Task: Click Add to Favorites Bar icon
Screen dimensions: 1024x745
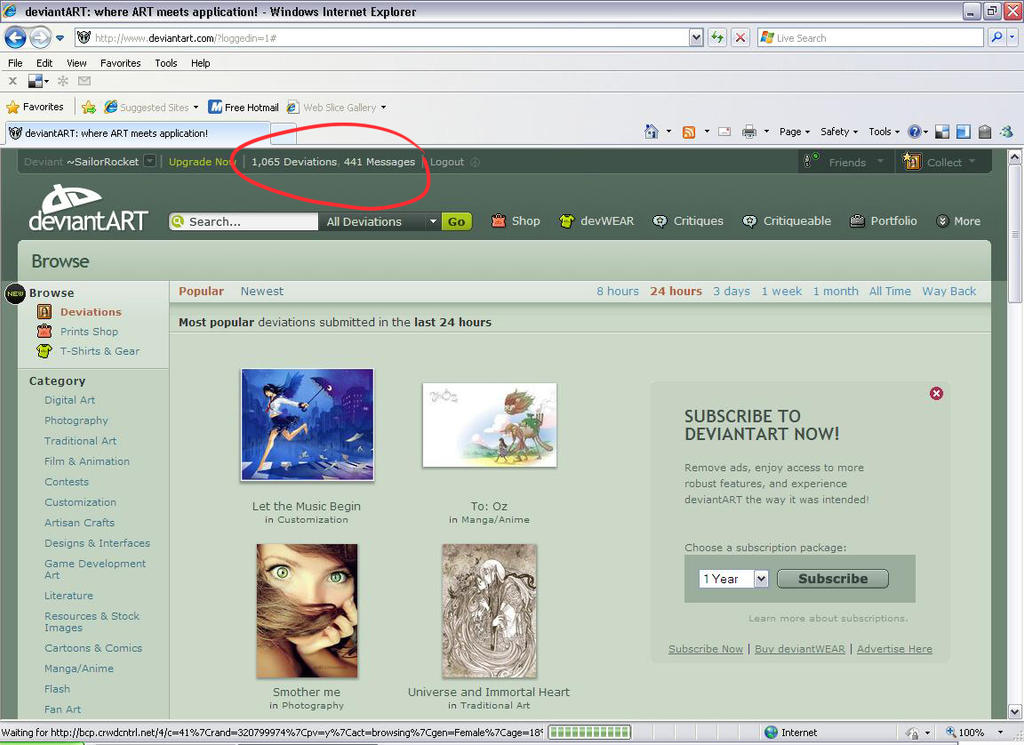Action: pyautogui.click(x=89, y=107)
